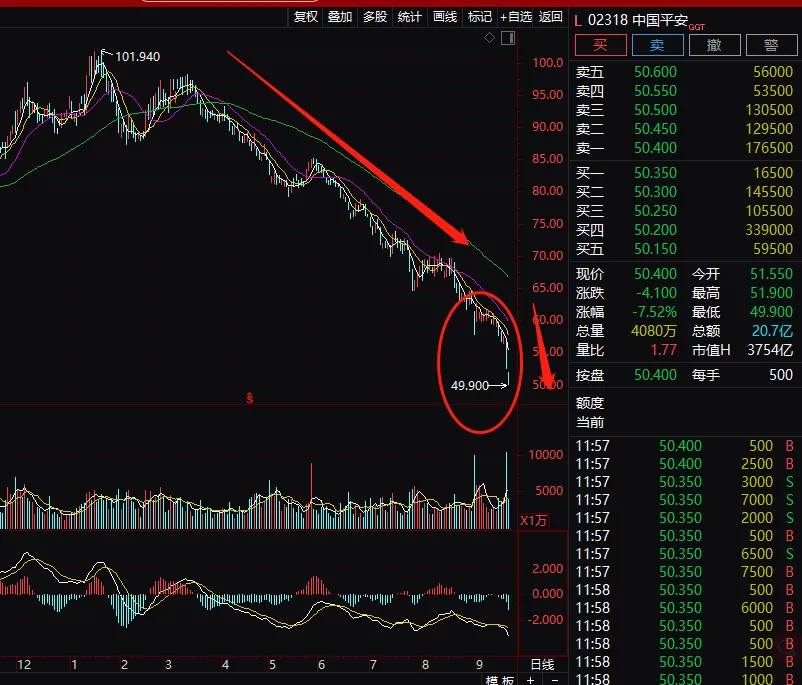
Task: Click the red S marker on chart
Action: 249,398
